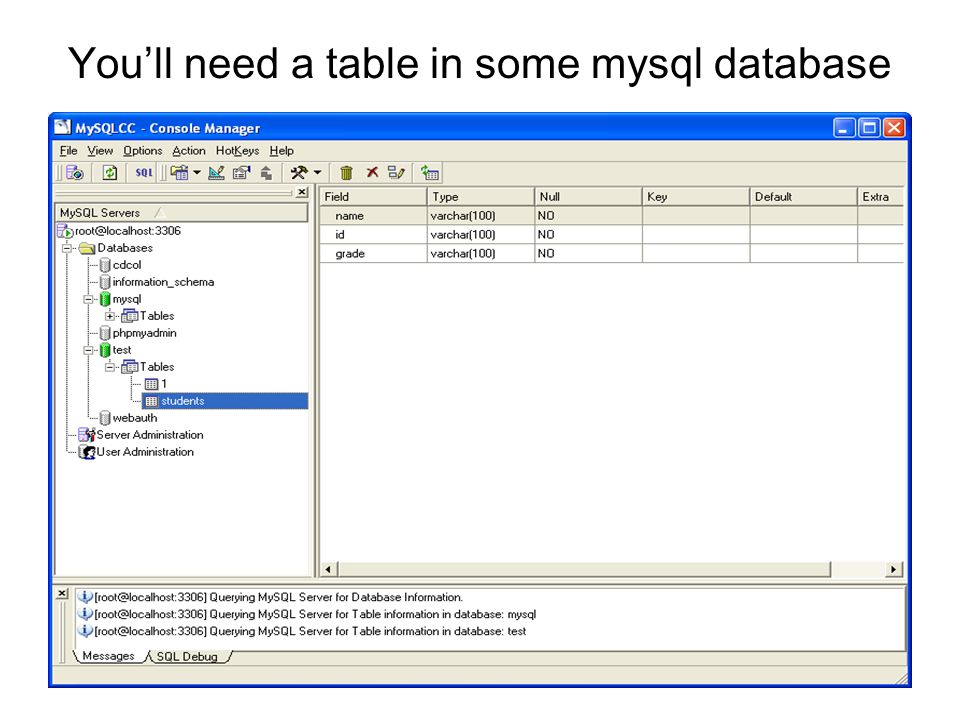Click the table properties toolbar icon
Viewport: 960px width, 720px height.
coord(241,173)
